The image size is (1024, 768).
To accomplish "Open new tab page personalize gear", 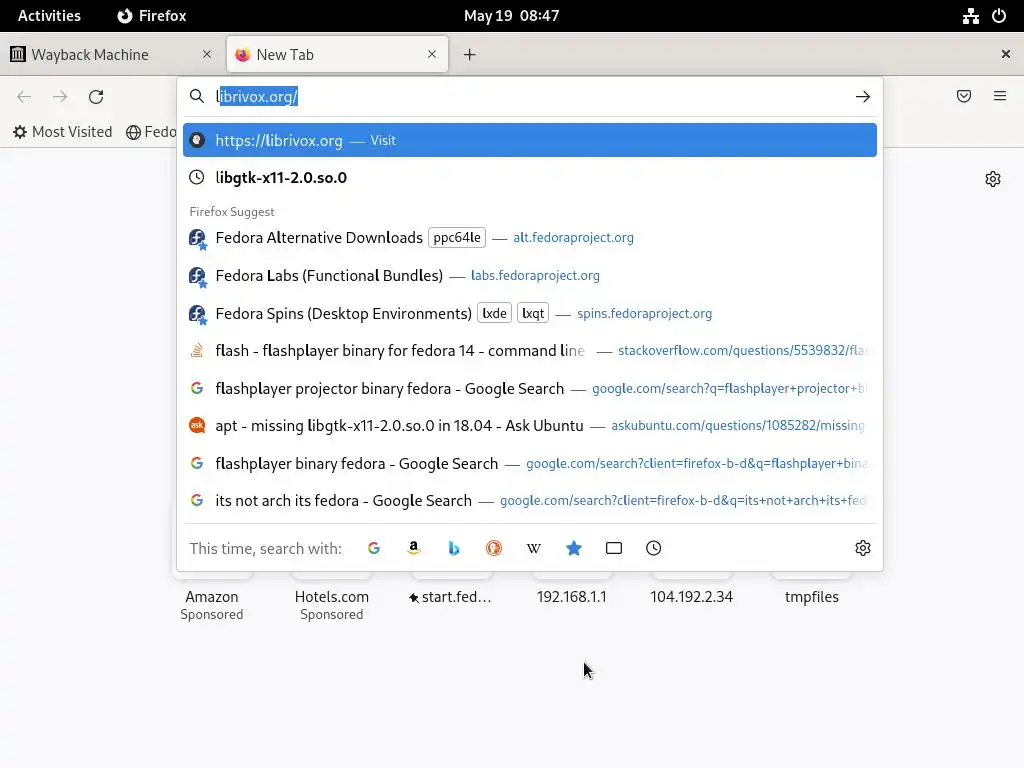I will [x=993, y=179].
